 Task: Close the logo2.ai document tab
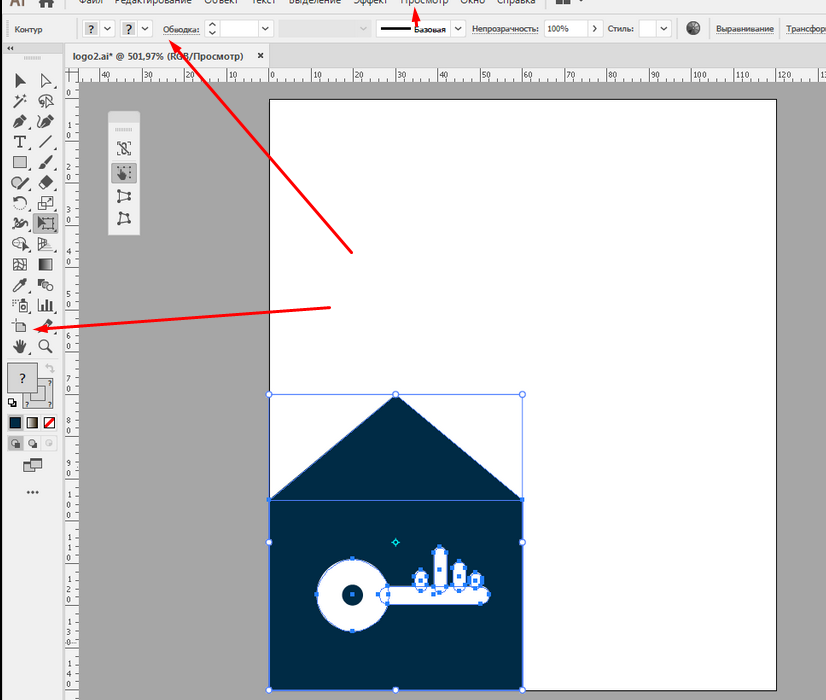click(260, 55)
